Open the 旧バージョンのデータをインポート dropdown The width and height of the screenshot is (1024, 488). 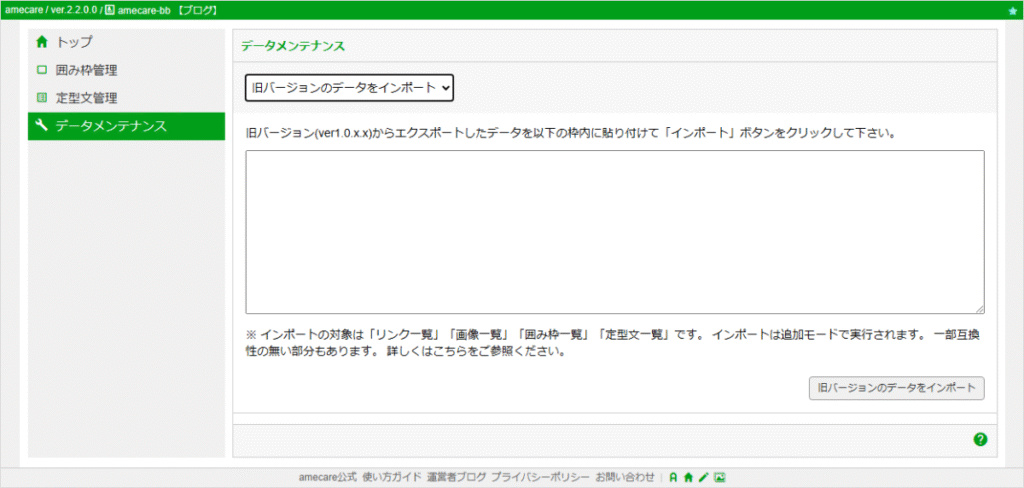pos(349,88)
